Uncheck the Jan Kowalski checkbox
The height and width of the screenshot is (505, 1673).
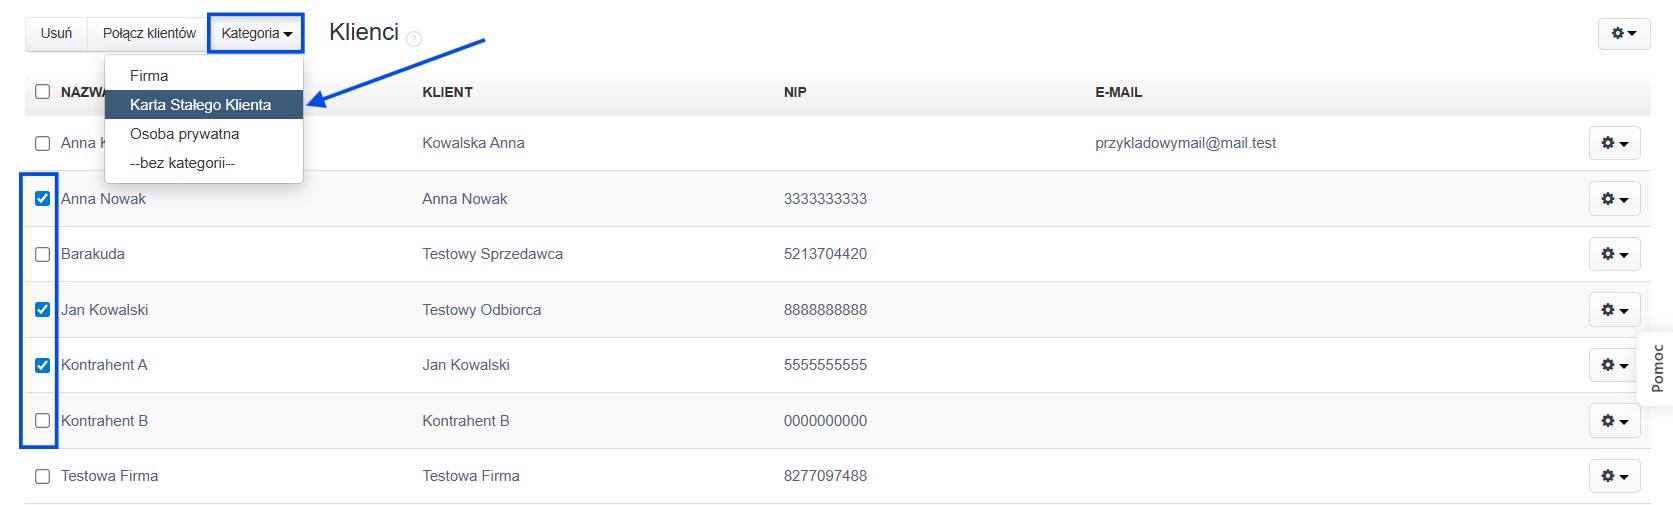pyautogui.click(x=42, y=310)
